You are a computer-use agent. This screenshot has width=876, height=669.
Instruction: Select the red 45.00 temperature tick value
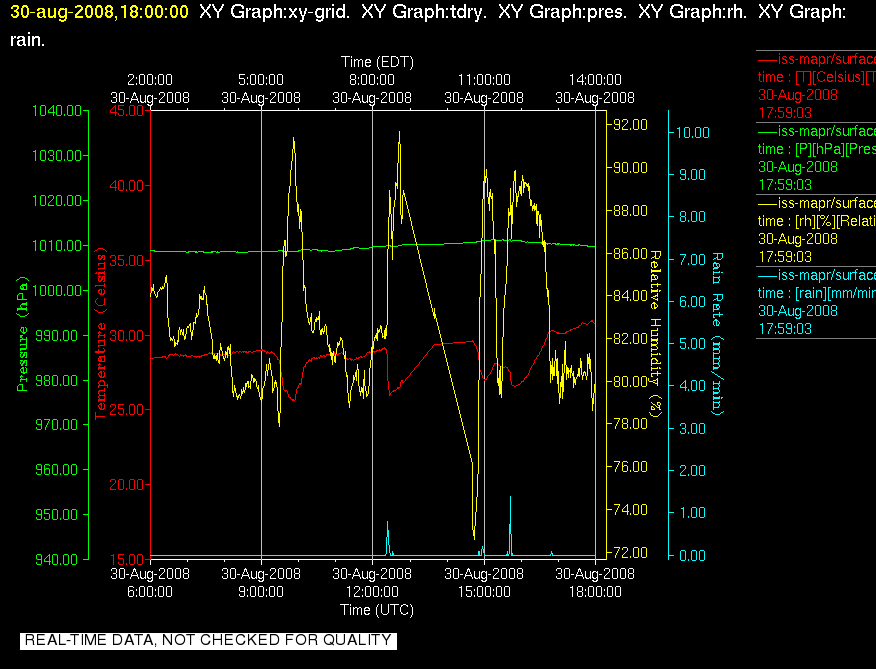click(x=127, y=111)
